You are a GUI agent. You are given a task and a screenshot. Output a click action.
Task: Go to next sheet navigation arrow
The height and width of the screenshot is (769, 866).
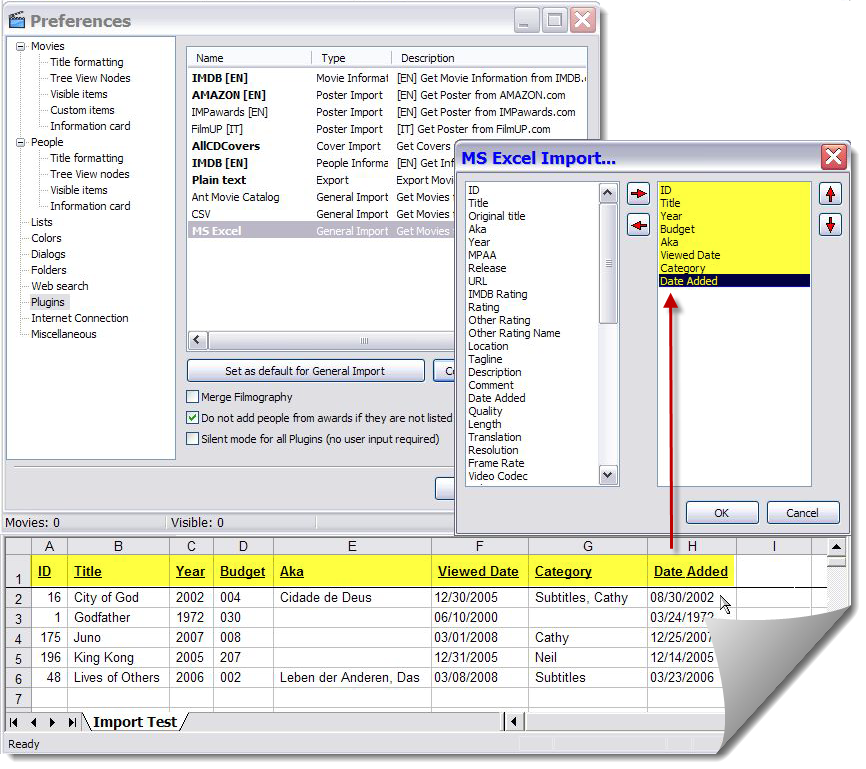click(52, 722)
